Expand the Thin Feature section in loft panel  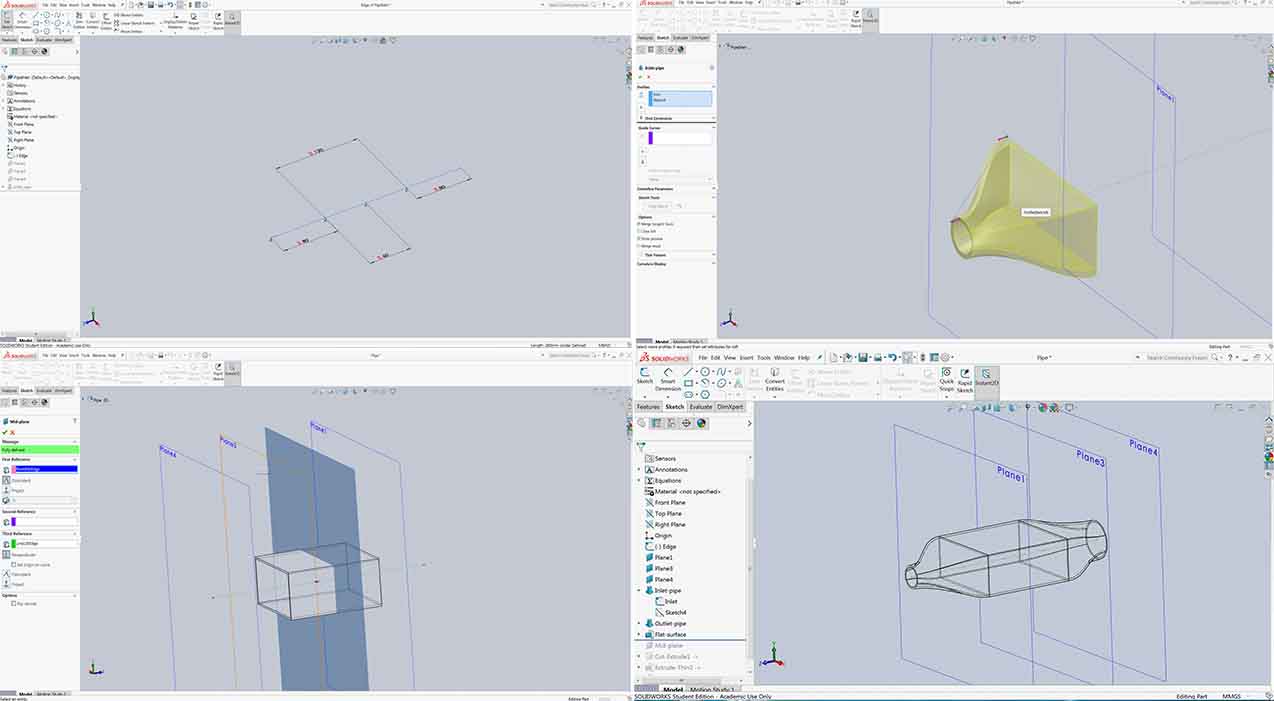[713, 255]
